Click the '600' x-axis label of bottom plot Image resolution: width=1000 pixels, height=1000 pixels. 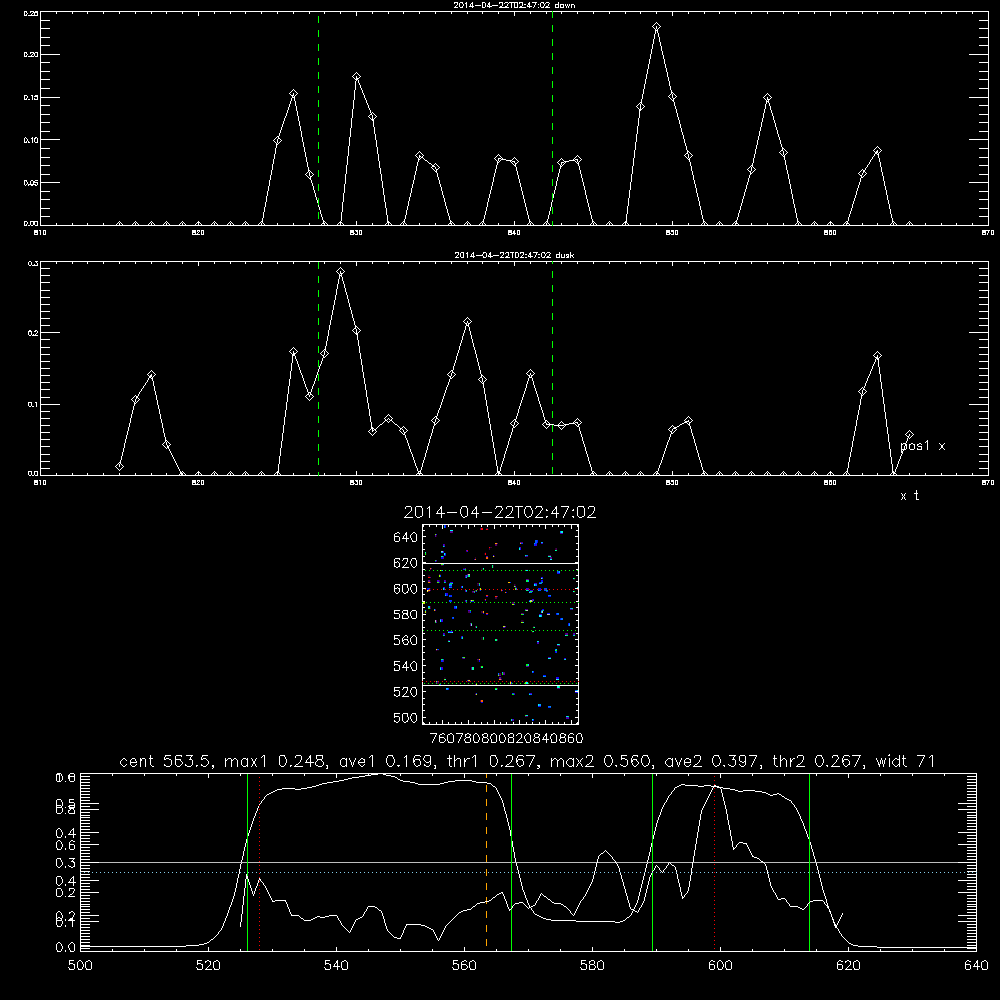(x=721, y=966)
